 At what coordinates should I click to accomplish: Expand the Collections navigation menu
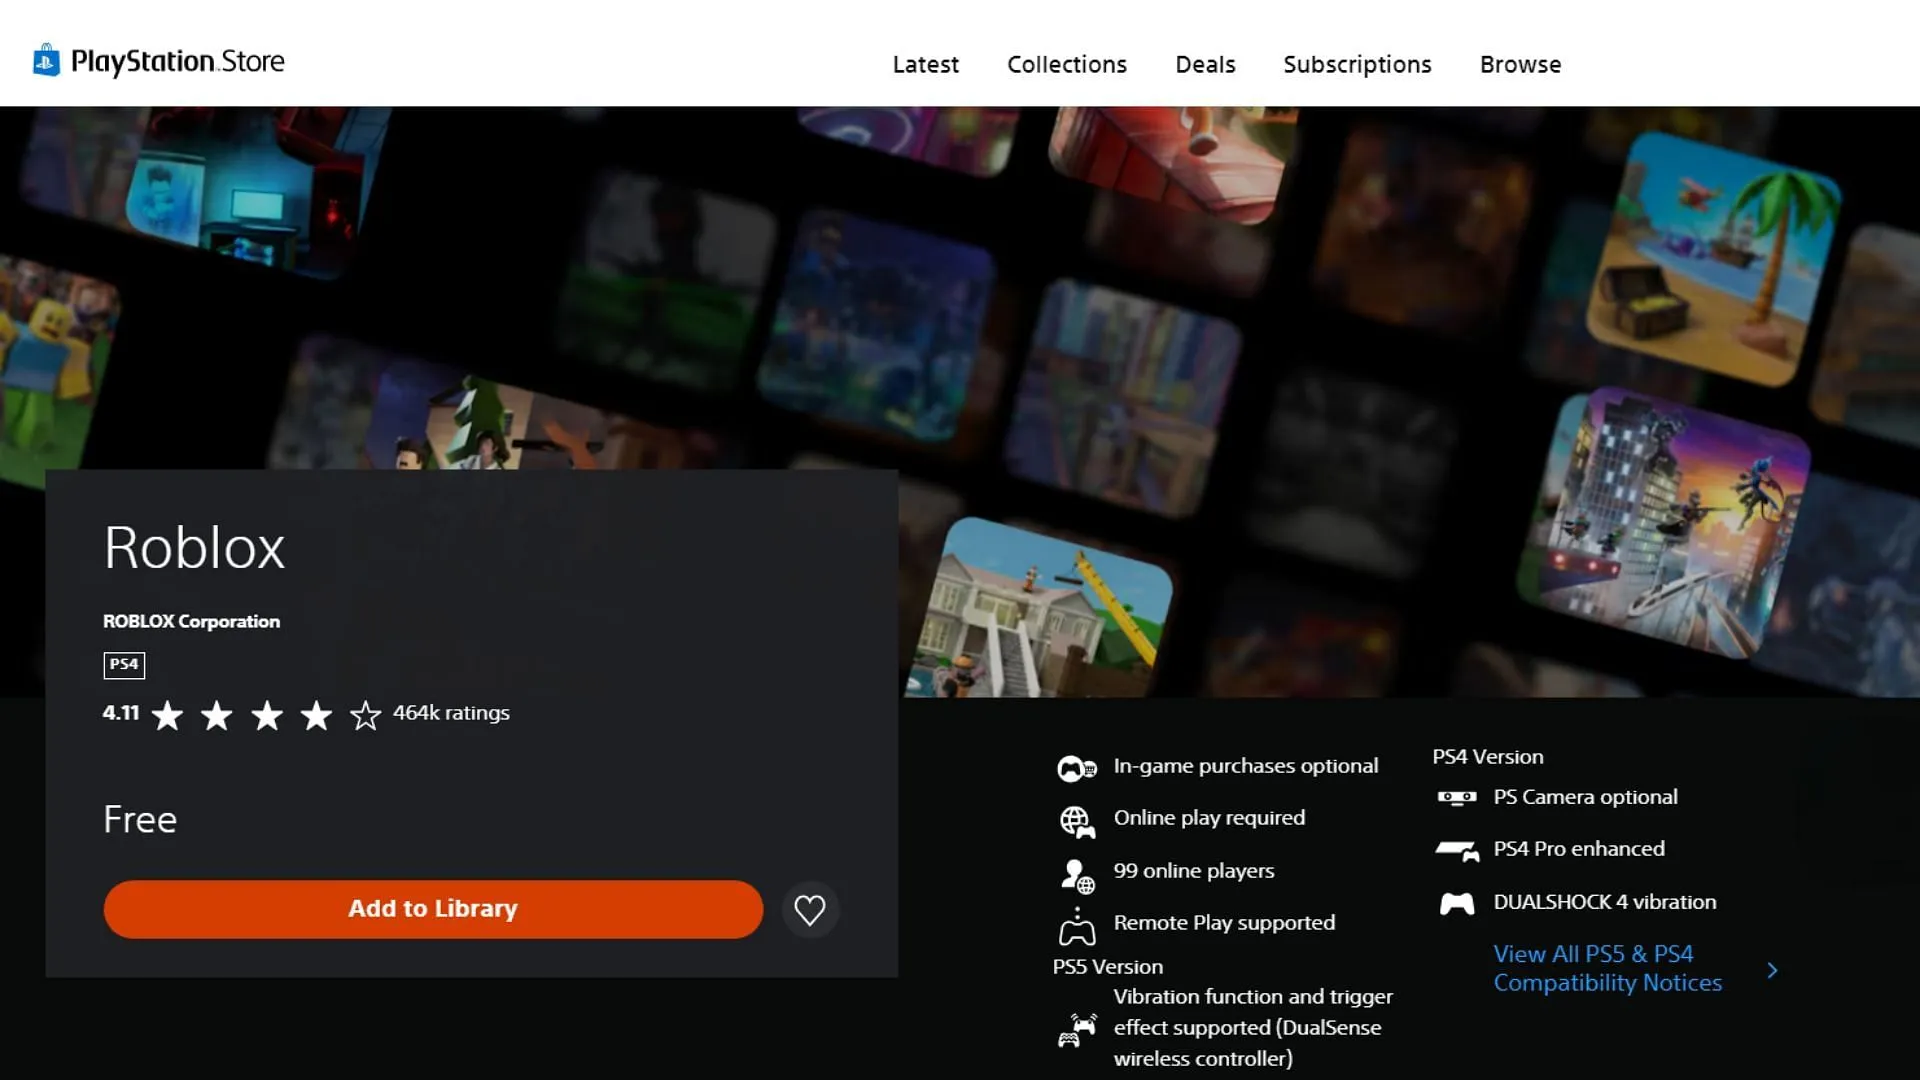(x=1067, y=63)
